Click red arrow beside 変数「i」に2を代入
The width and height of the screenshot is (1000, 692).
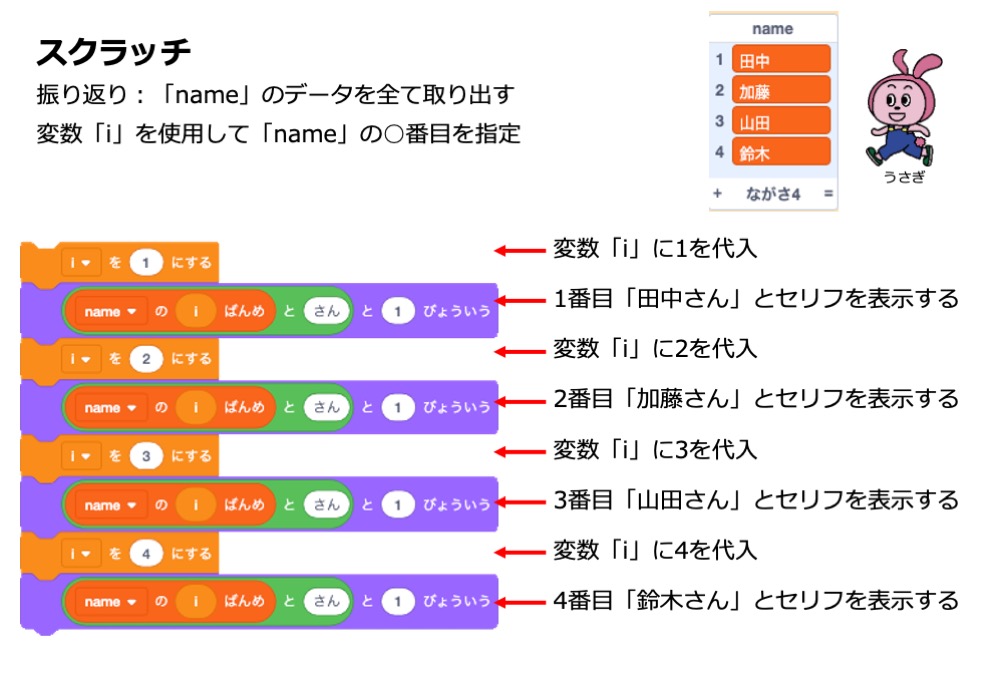coord(519,350)
